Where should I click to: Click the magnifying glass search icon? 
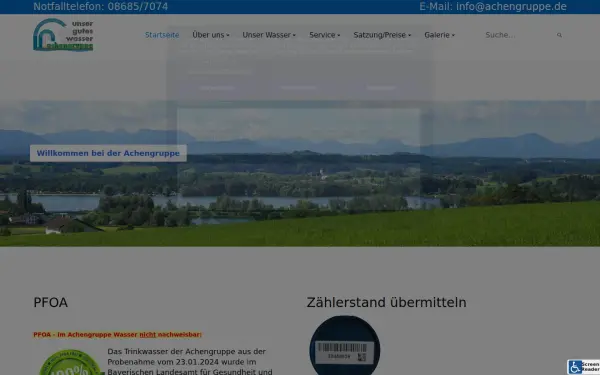coord(559,35)
